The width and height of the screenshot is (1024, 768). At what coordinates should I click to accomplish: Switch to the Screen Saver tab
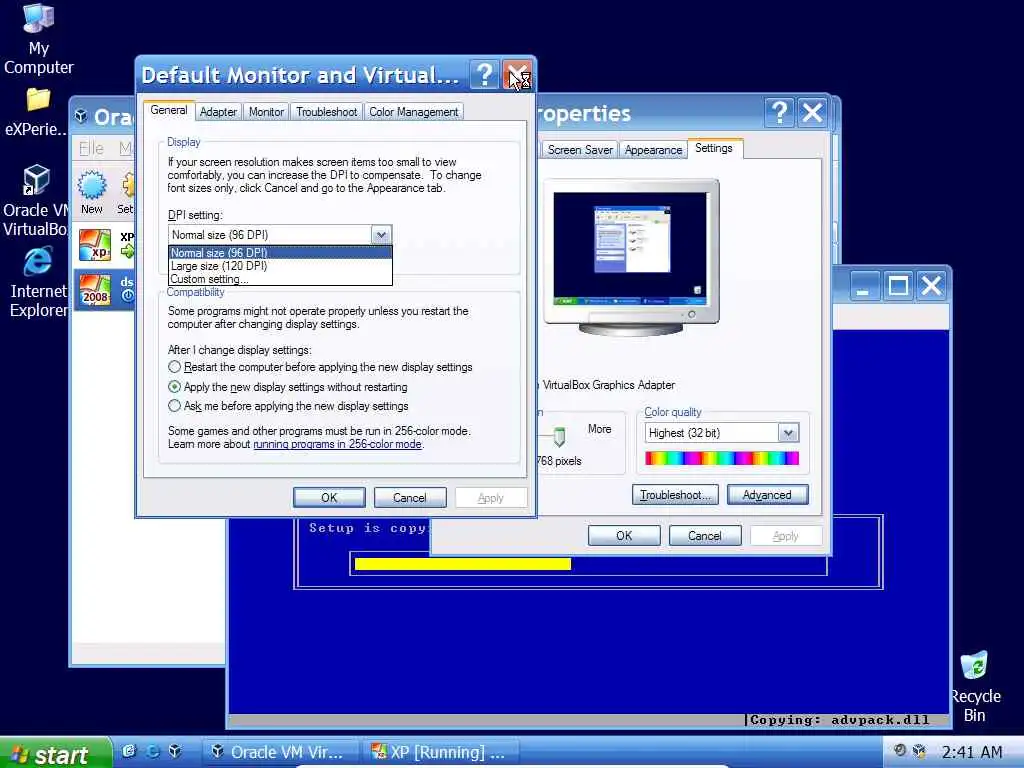coord(580,150)
